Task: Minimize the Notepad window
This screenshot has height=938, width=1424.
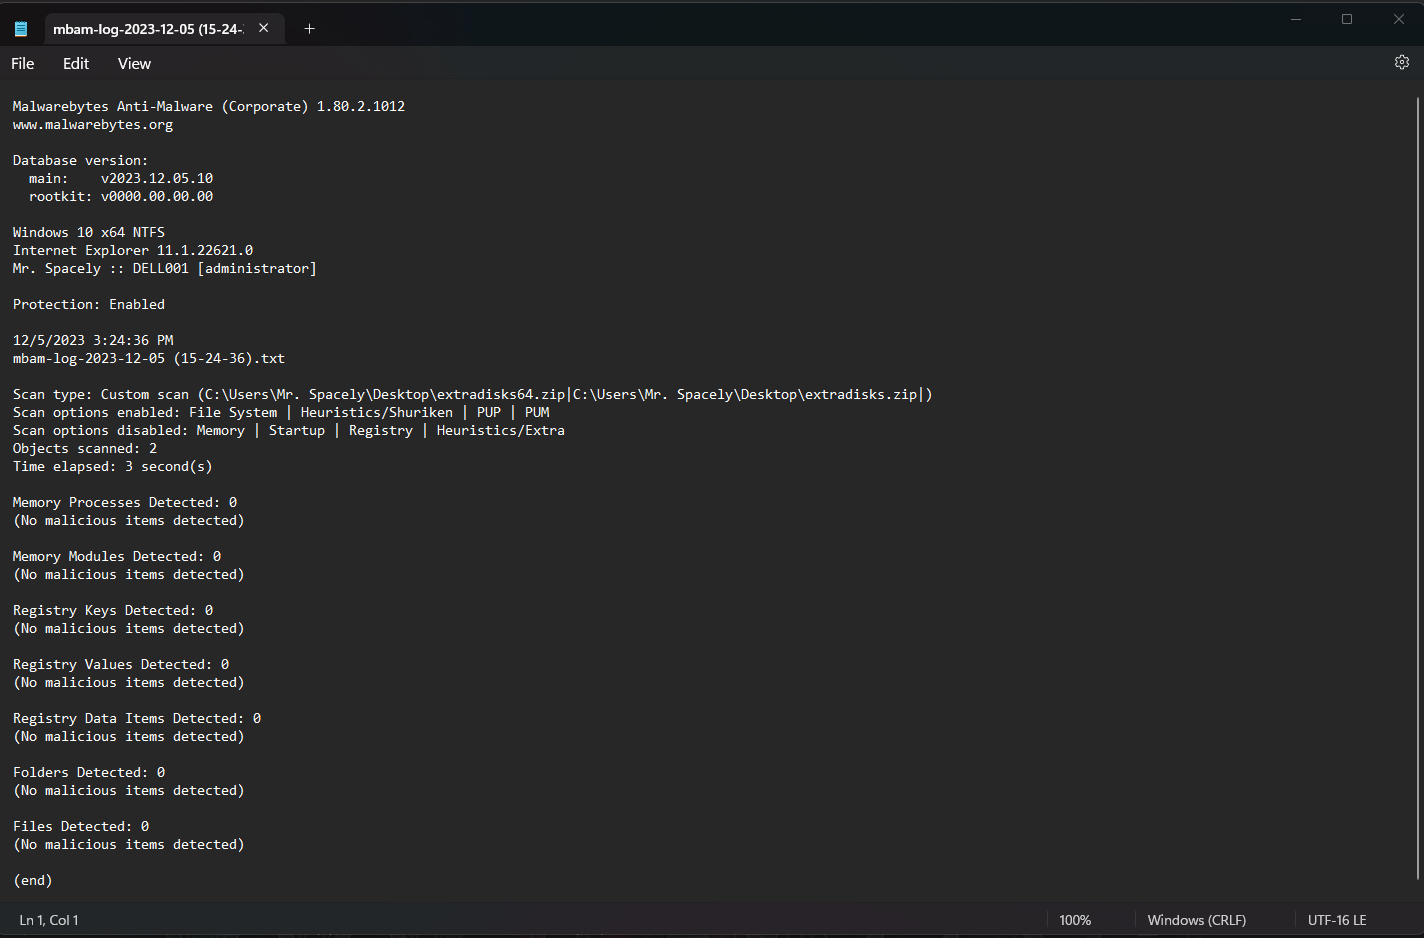Action: click(1296, 19)
